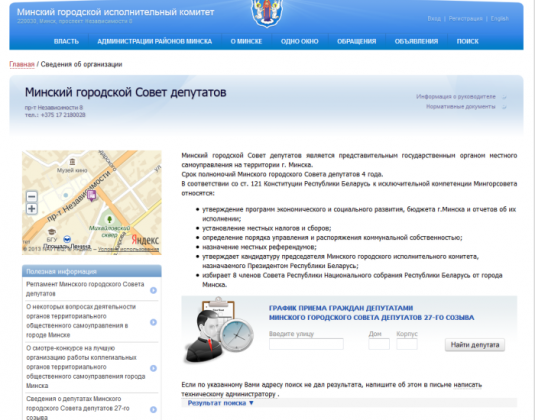Click the Вход login link
The image size is (535, 420).
pos(434,18)
